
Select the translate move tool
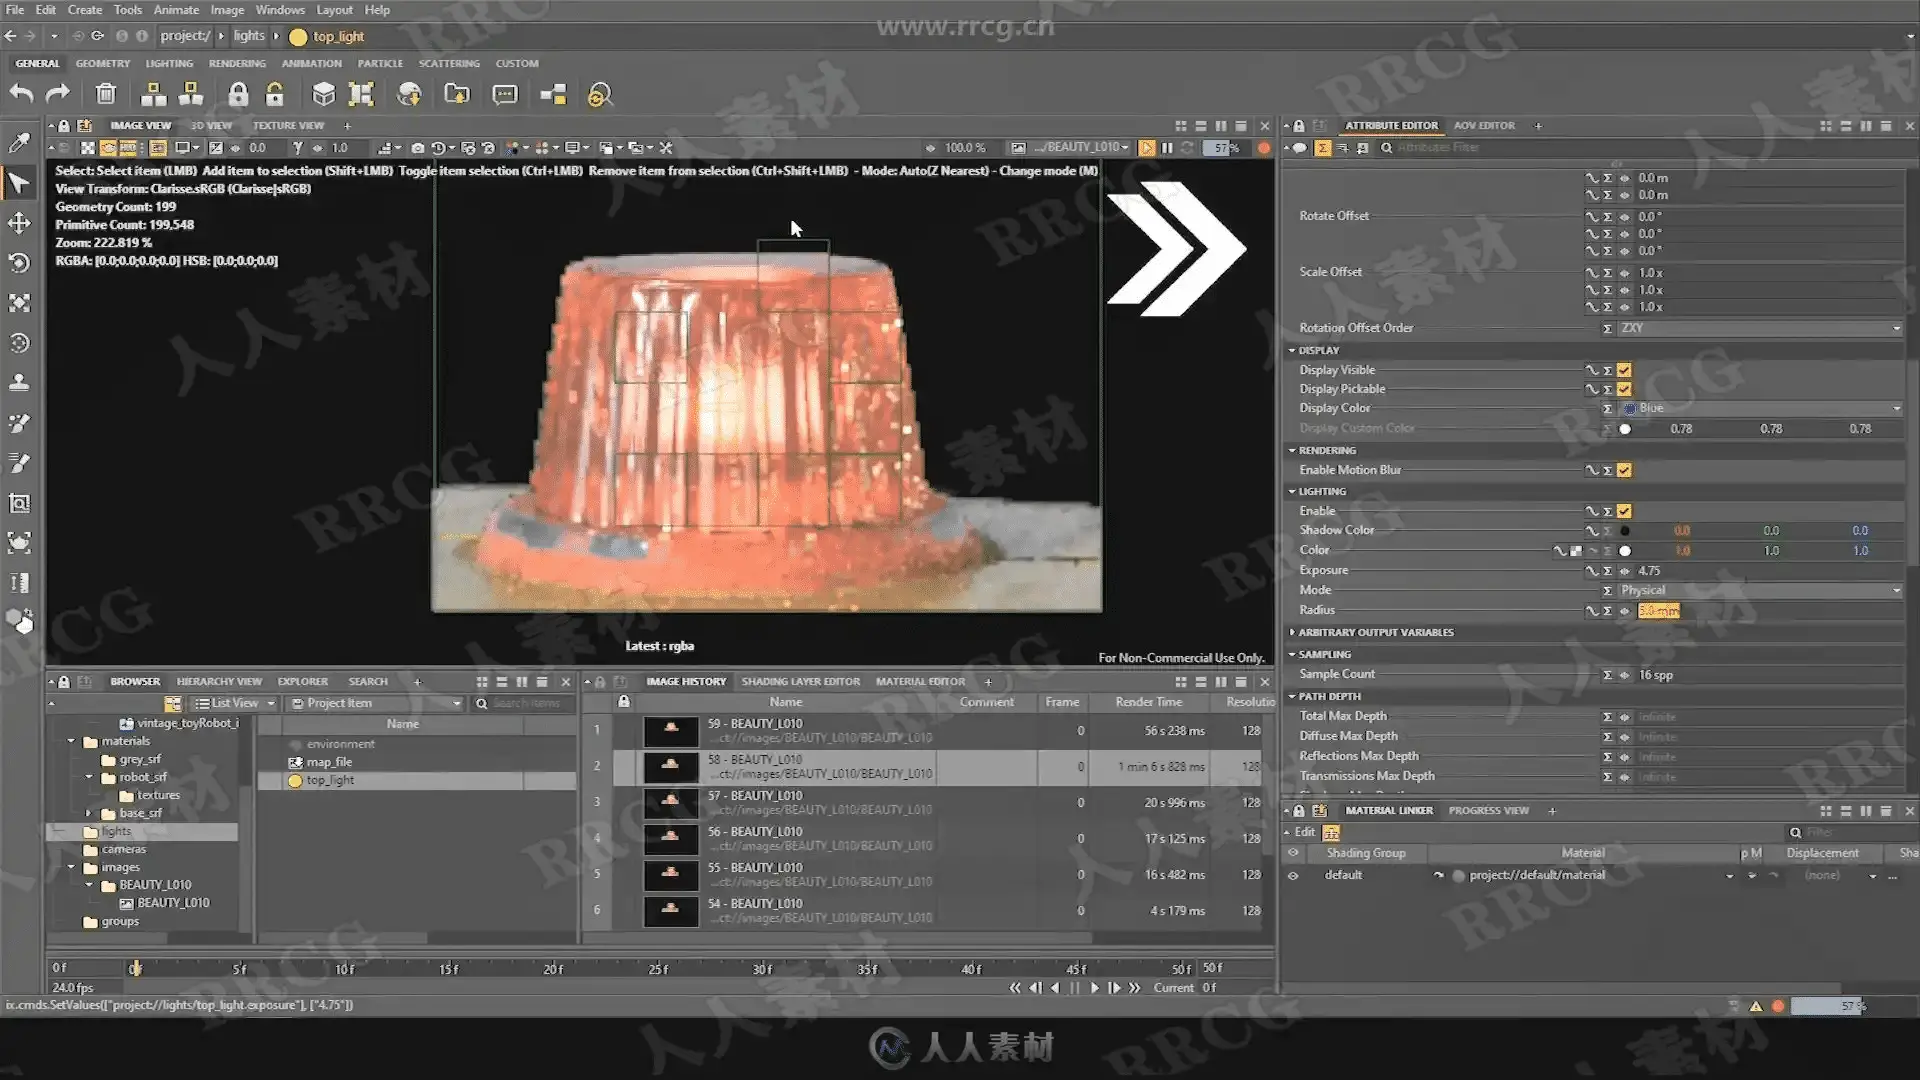coord(19,223)
